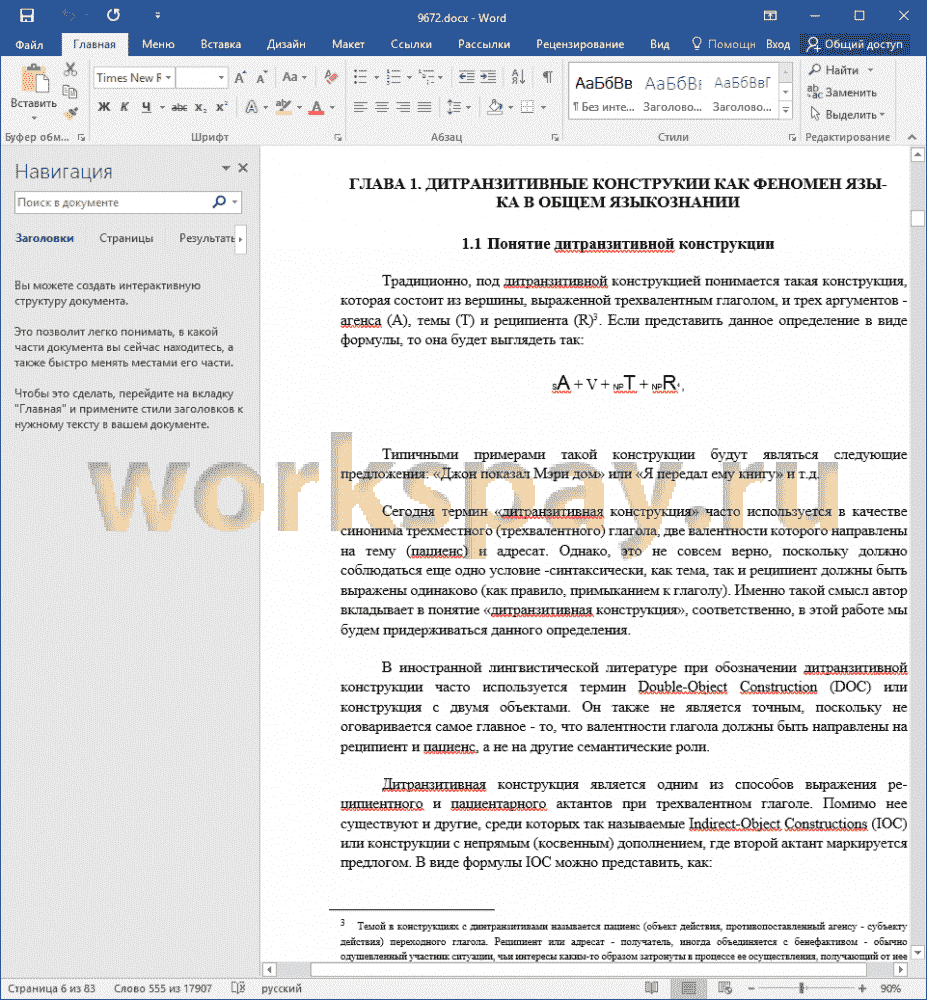
Task: Click text highlight color button
Action: tap(284, 107)
